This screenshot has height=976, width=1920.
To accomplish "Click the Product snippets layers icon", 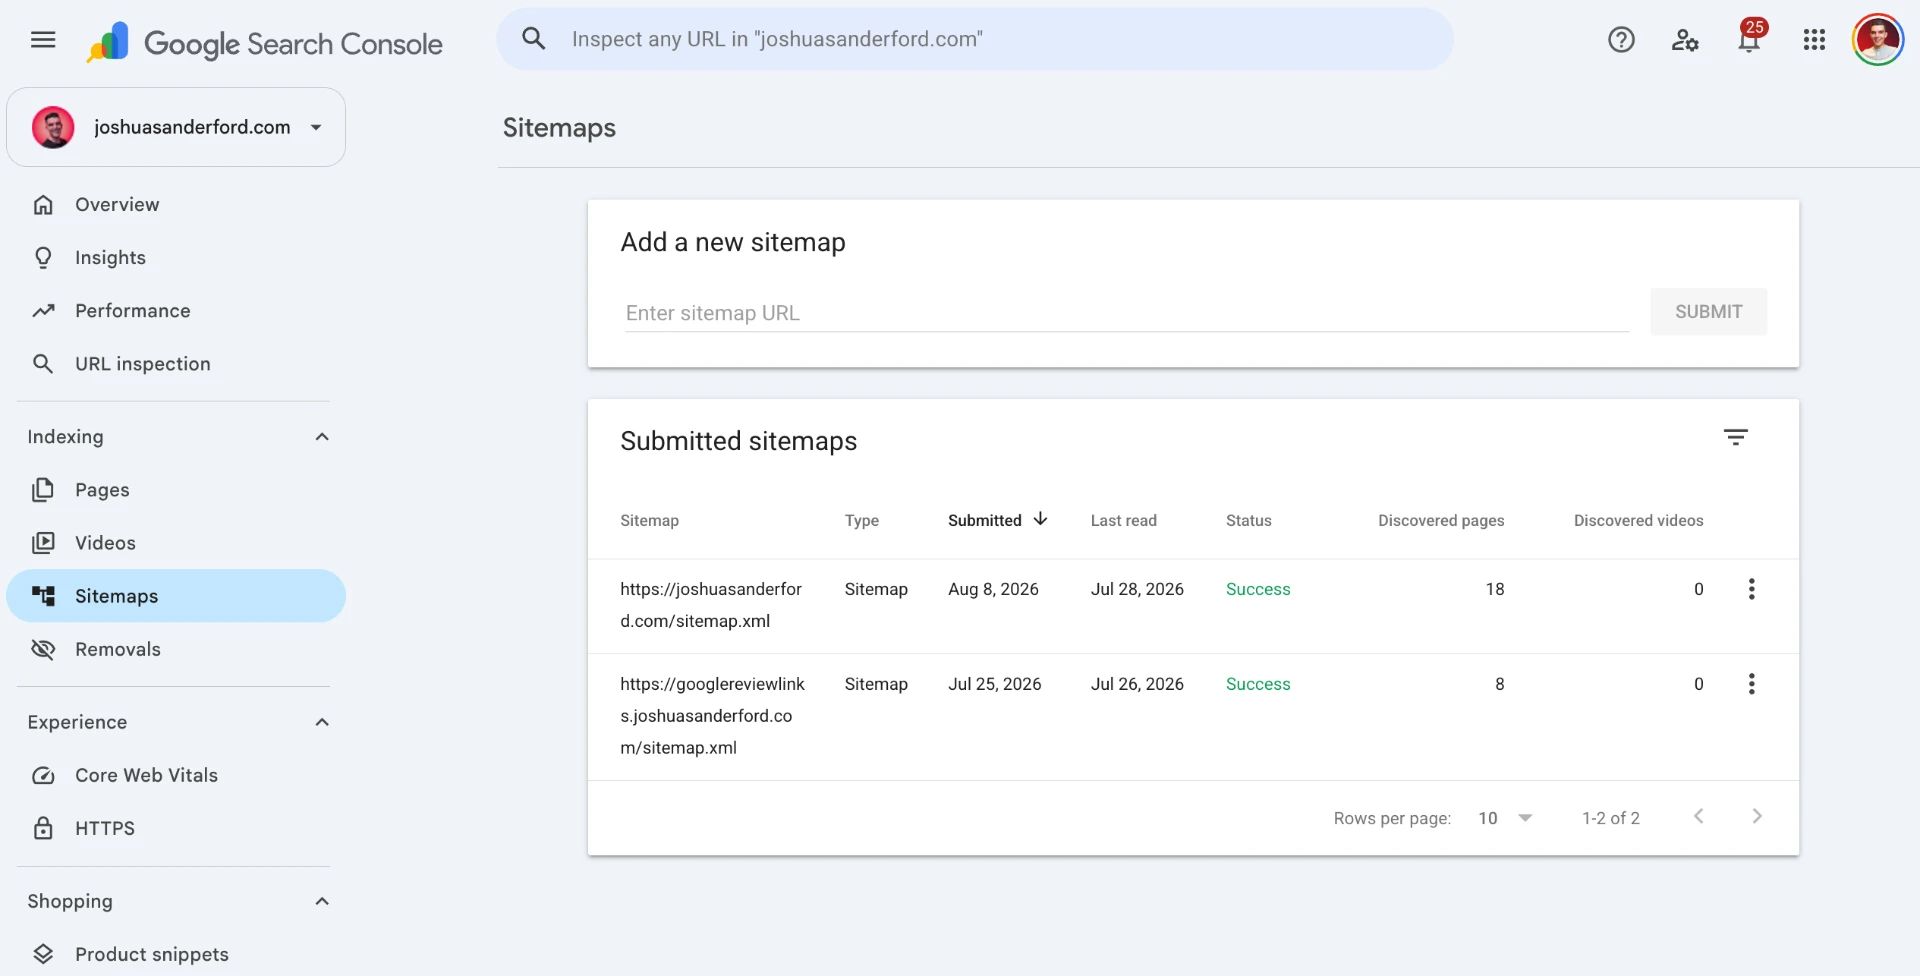I will (43, 954).
